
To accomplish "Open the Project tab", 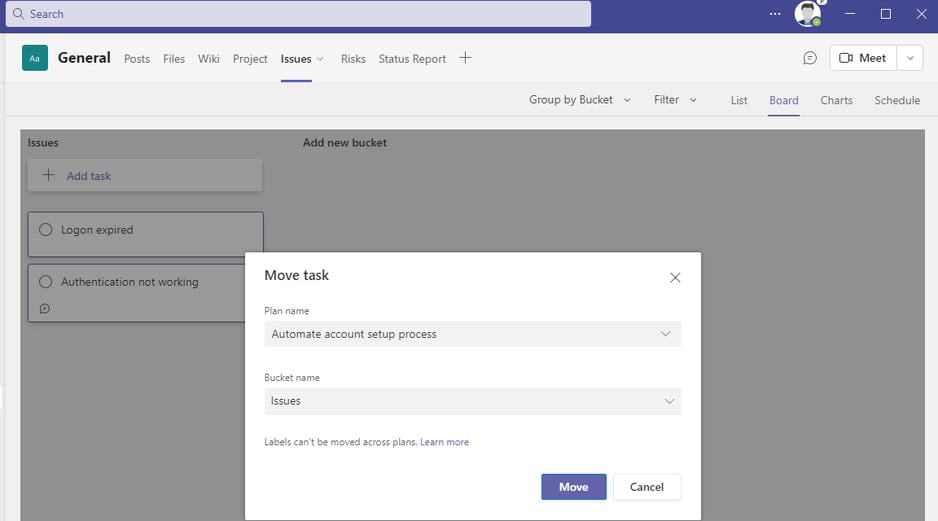I will [x=250, y=59].
